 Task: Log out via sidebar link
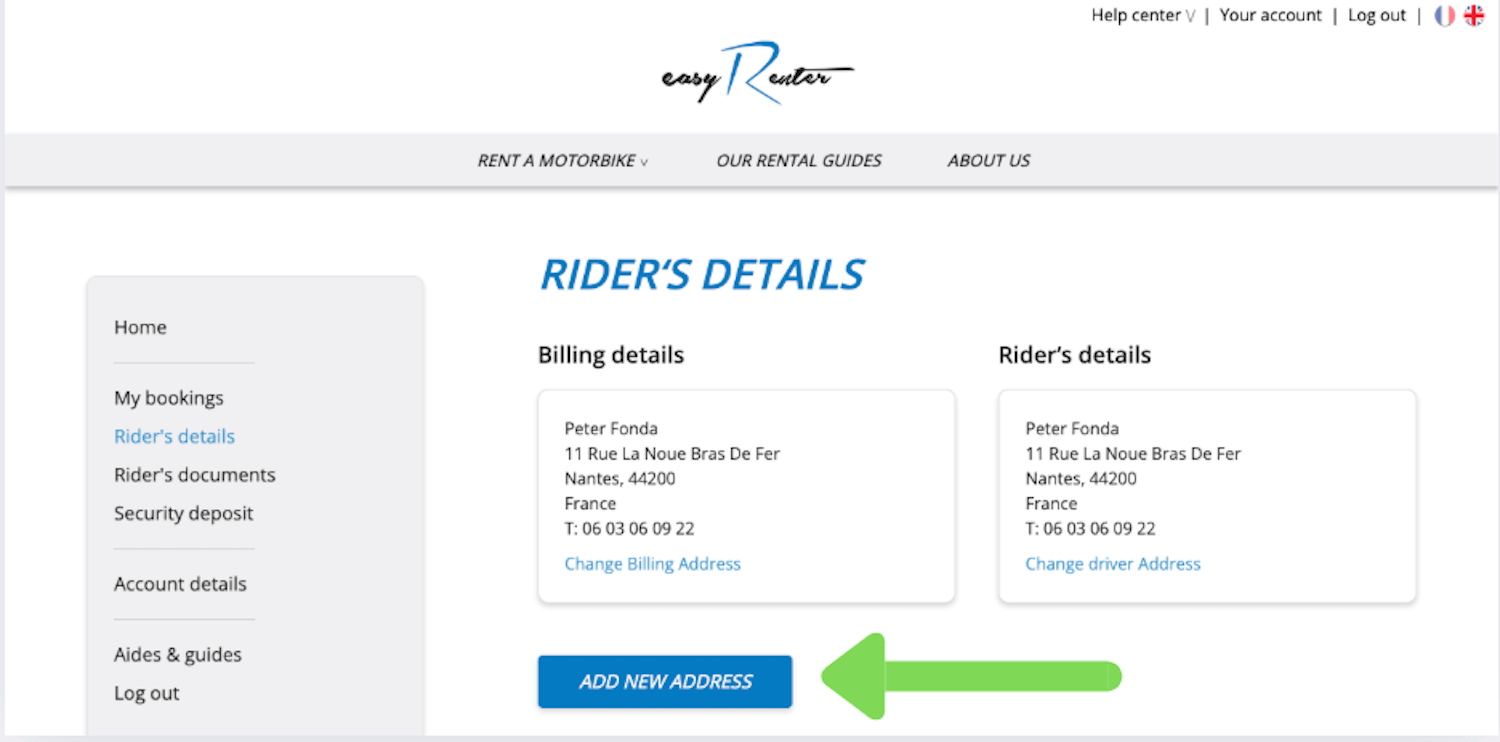(147, 693)
